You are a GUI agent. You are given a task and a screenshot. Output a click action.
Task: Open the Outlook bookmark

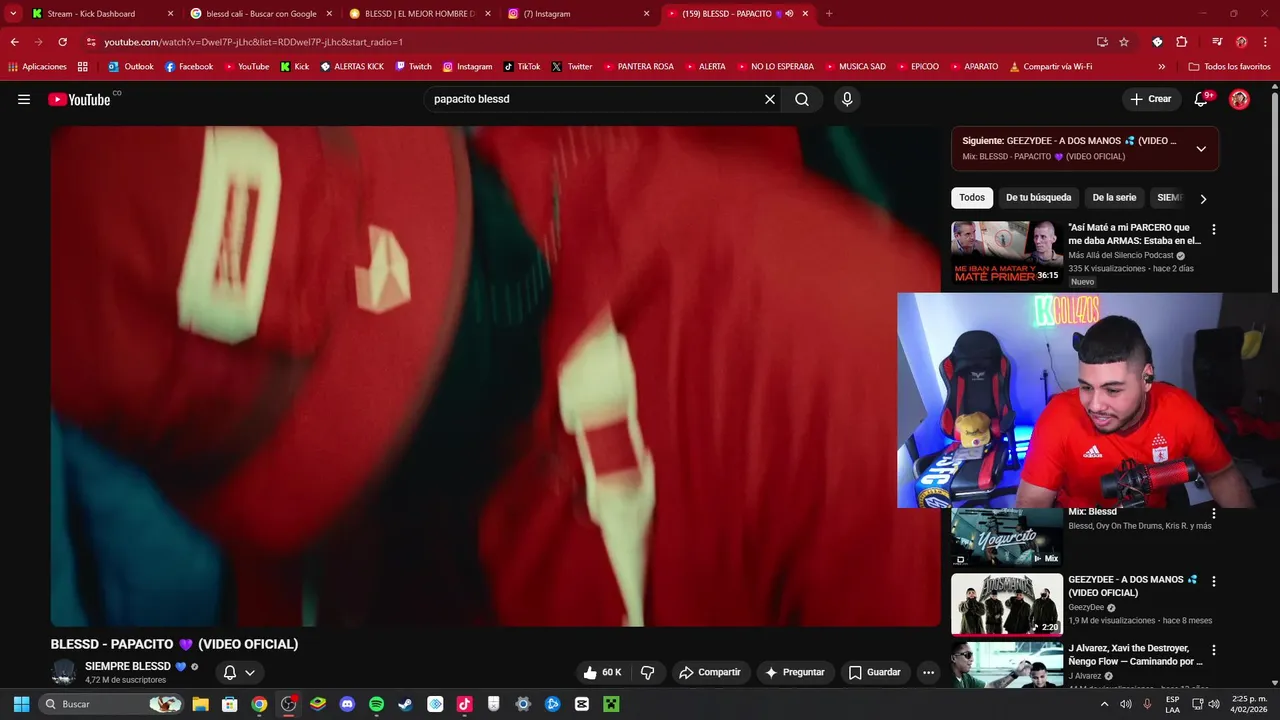pos(131,66)
